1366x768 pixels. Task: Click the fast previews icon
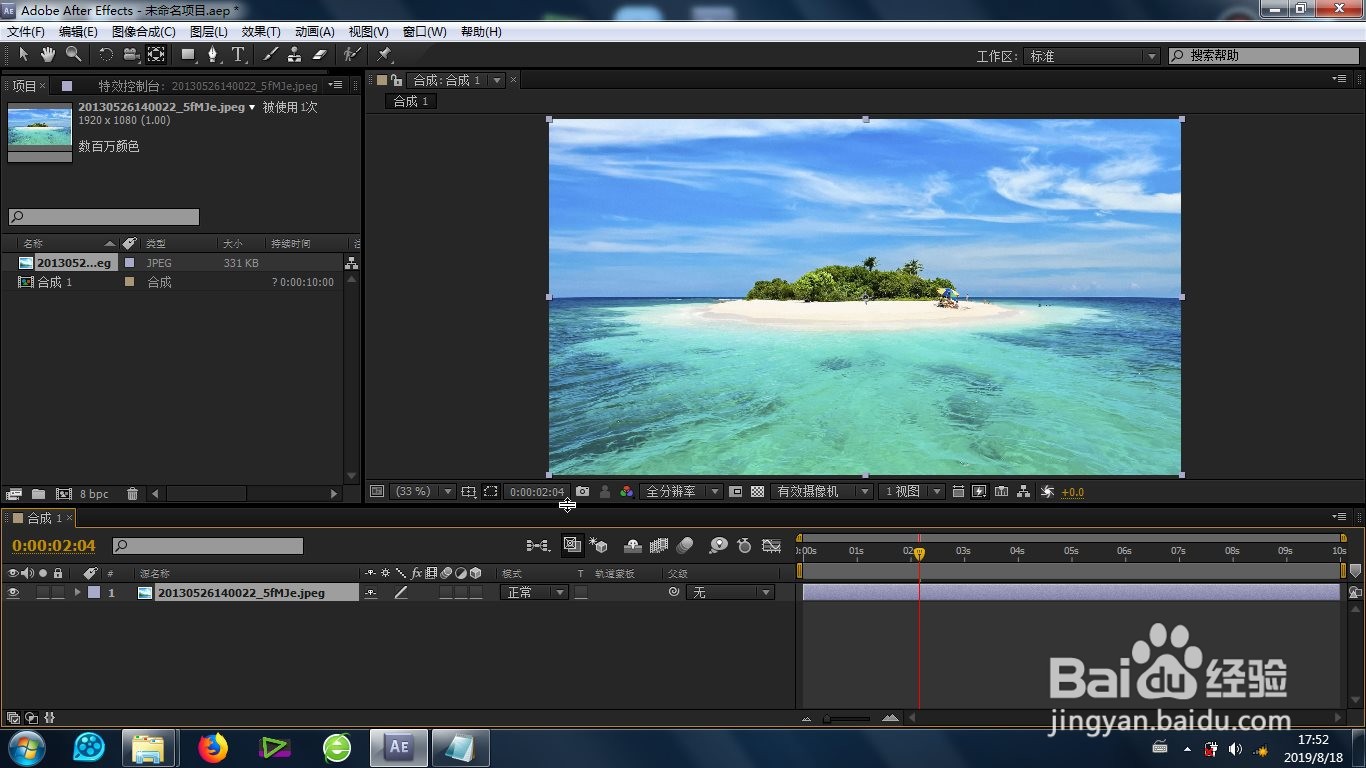(x=979, y=492)
